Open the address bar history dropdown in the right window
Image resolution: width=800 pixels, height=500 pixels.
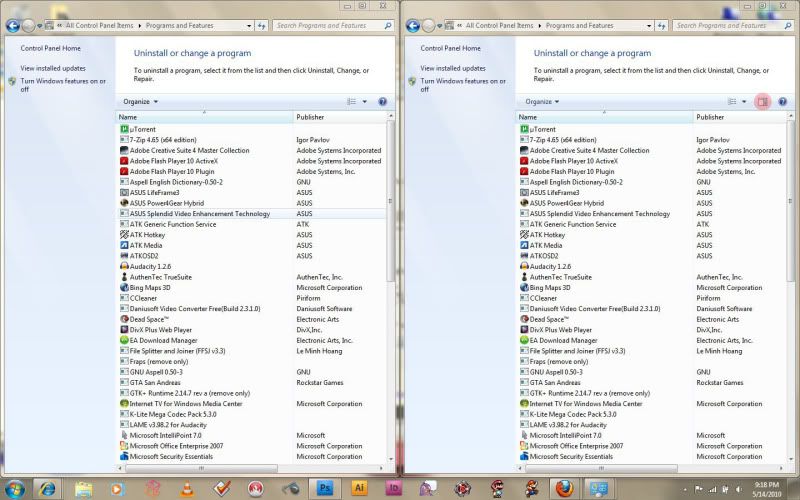[x=649, y=26]
